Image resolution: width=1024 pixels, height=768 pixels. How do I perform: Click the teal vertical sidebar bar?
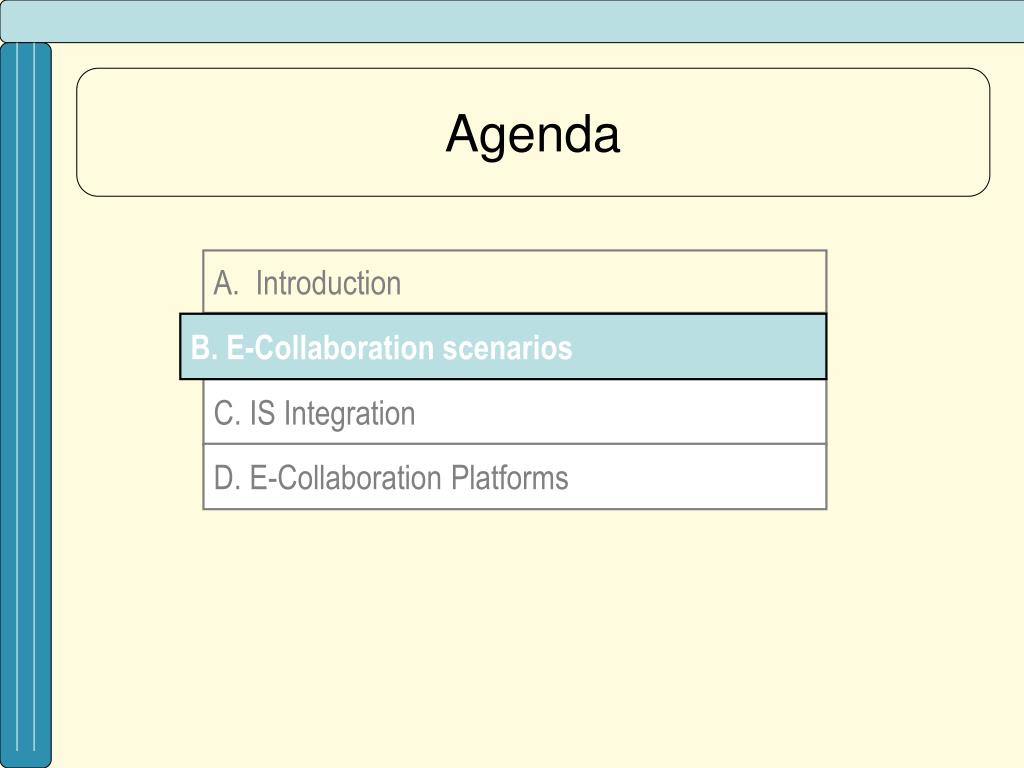click(x=25, y=405)
